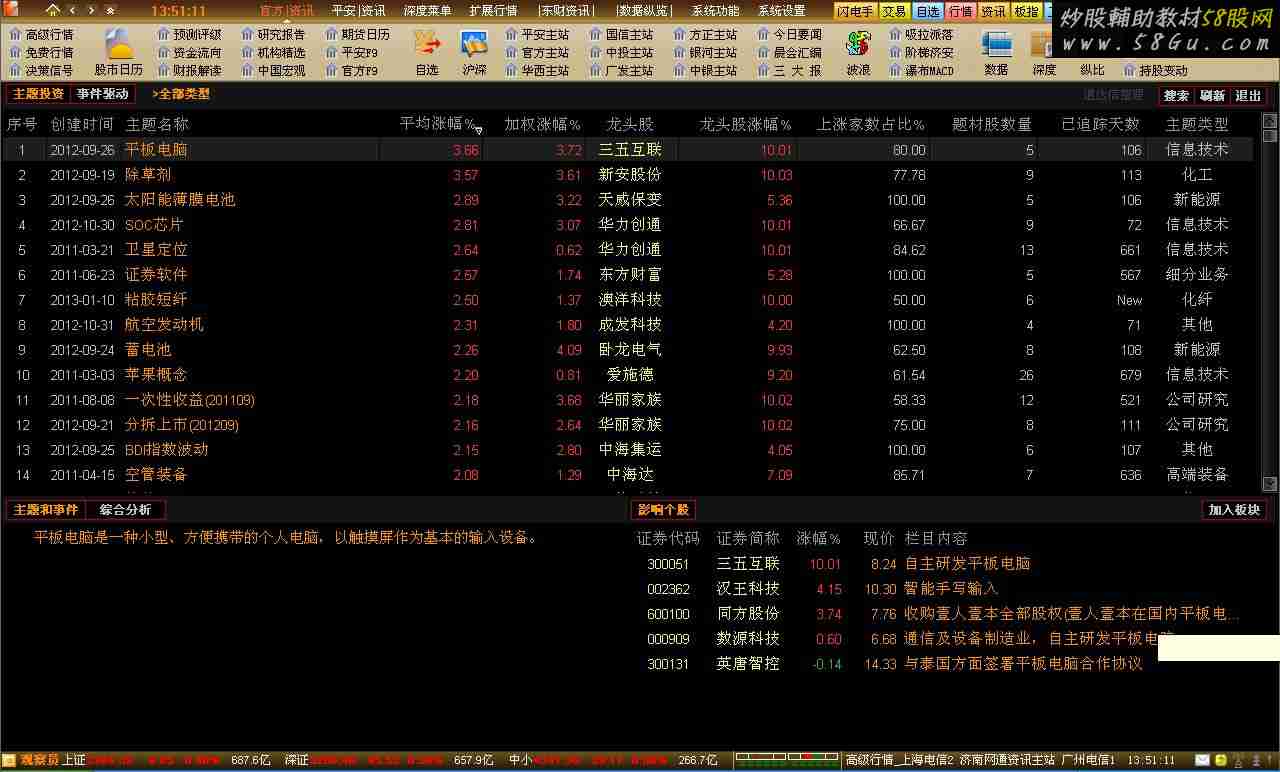Expand the >全部类型 filter
The height and width of the screenshot is (772, 1280).
[x=180, y=94]
